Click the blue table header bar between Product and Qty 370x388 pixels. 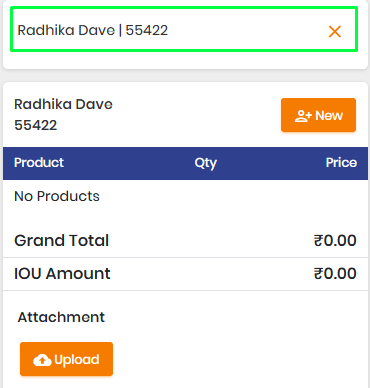tap(129, 163)
